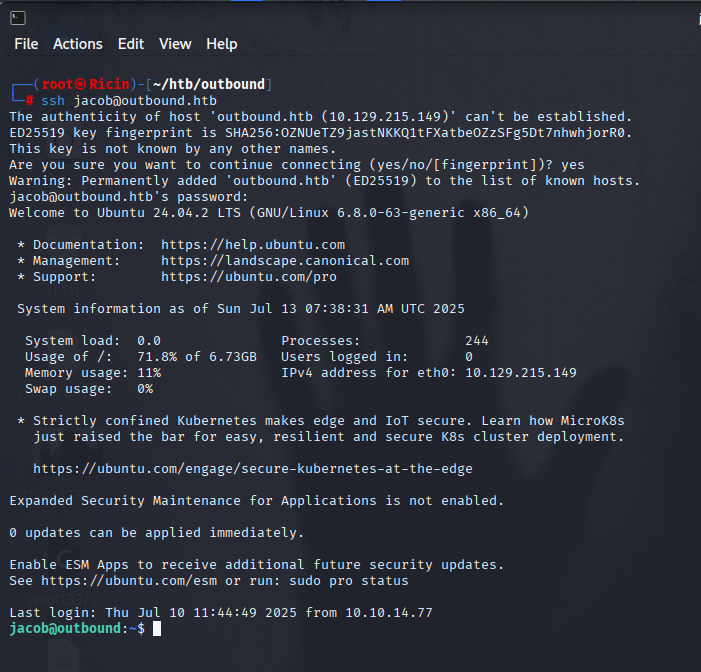This screenshot has height=672, width=701.
Task: Click '0 updates can be applied immediately' line
Action: [156, 533]
